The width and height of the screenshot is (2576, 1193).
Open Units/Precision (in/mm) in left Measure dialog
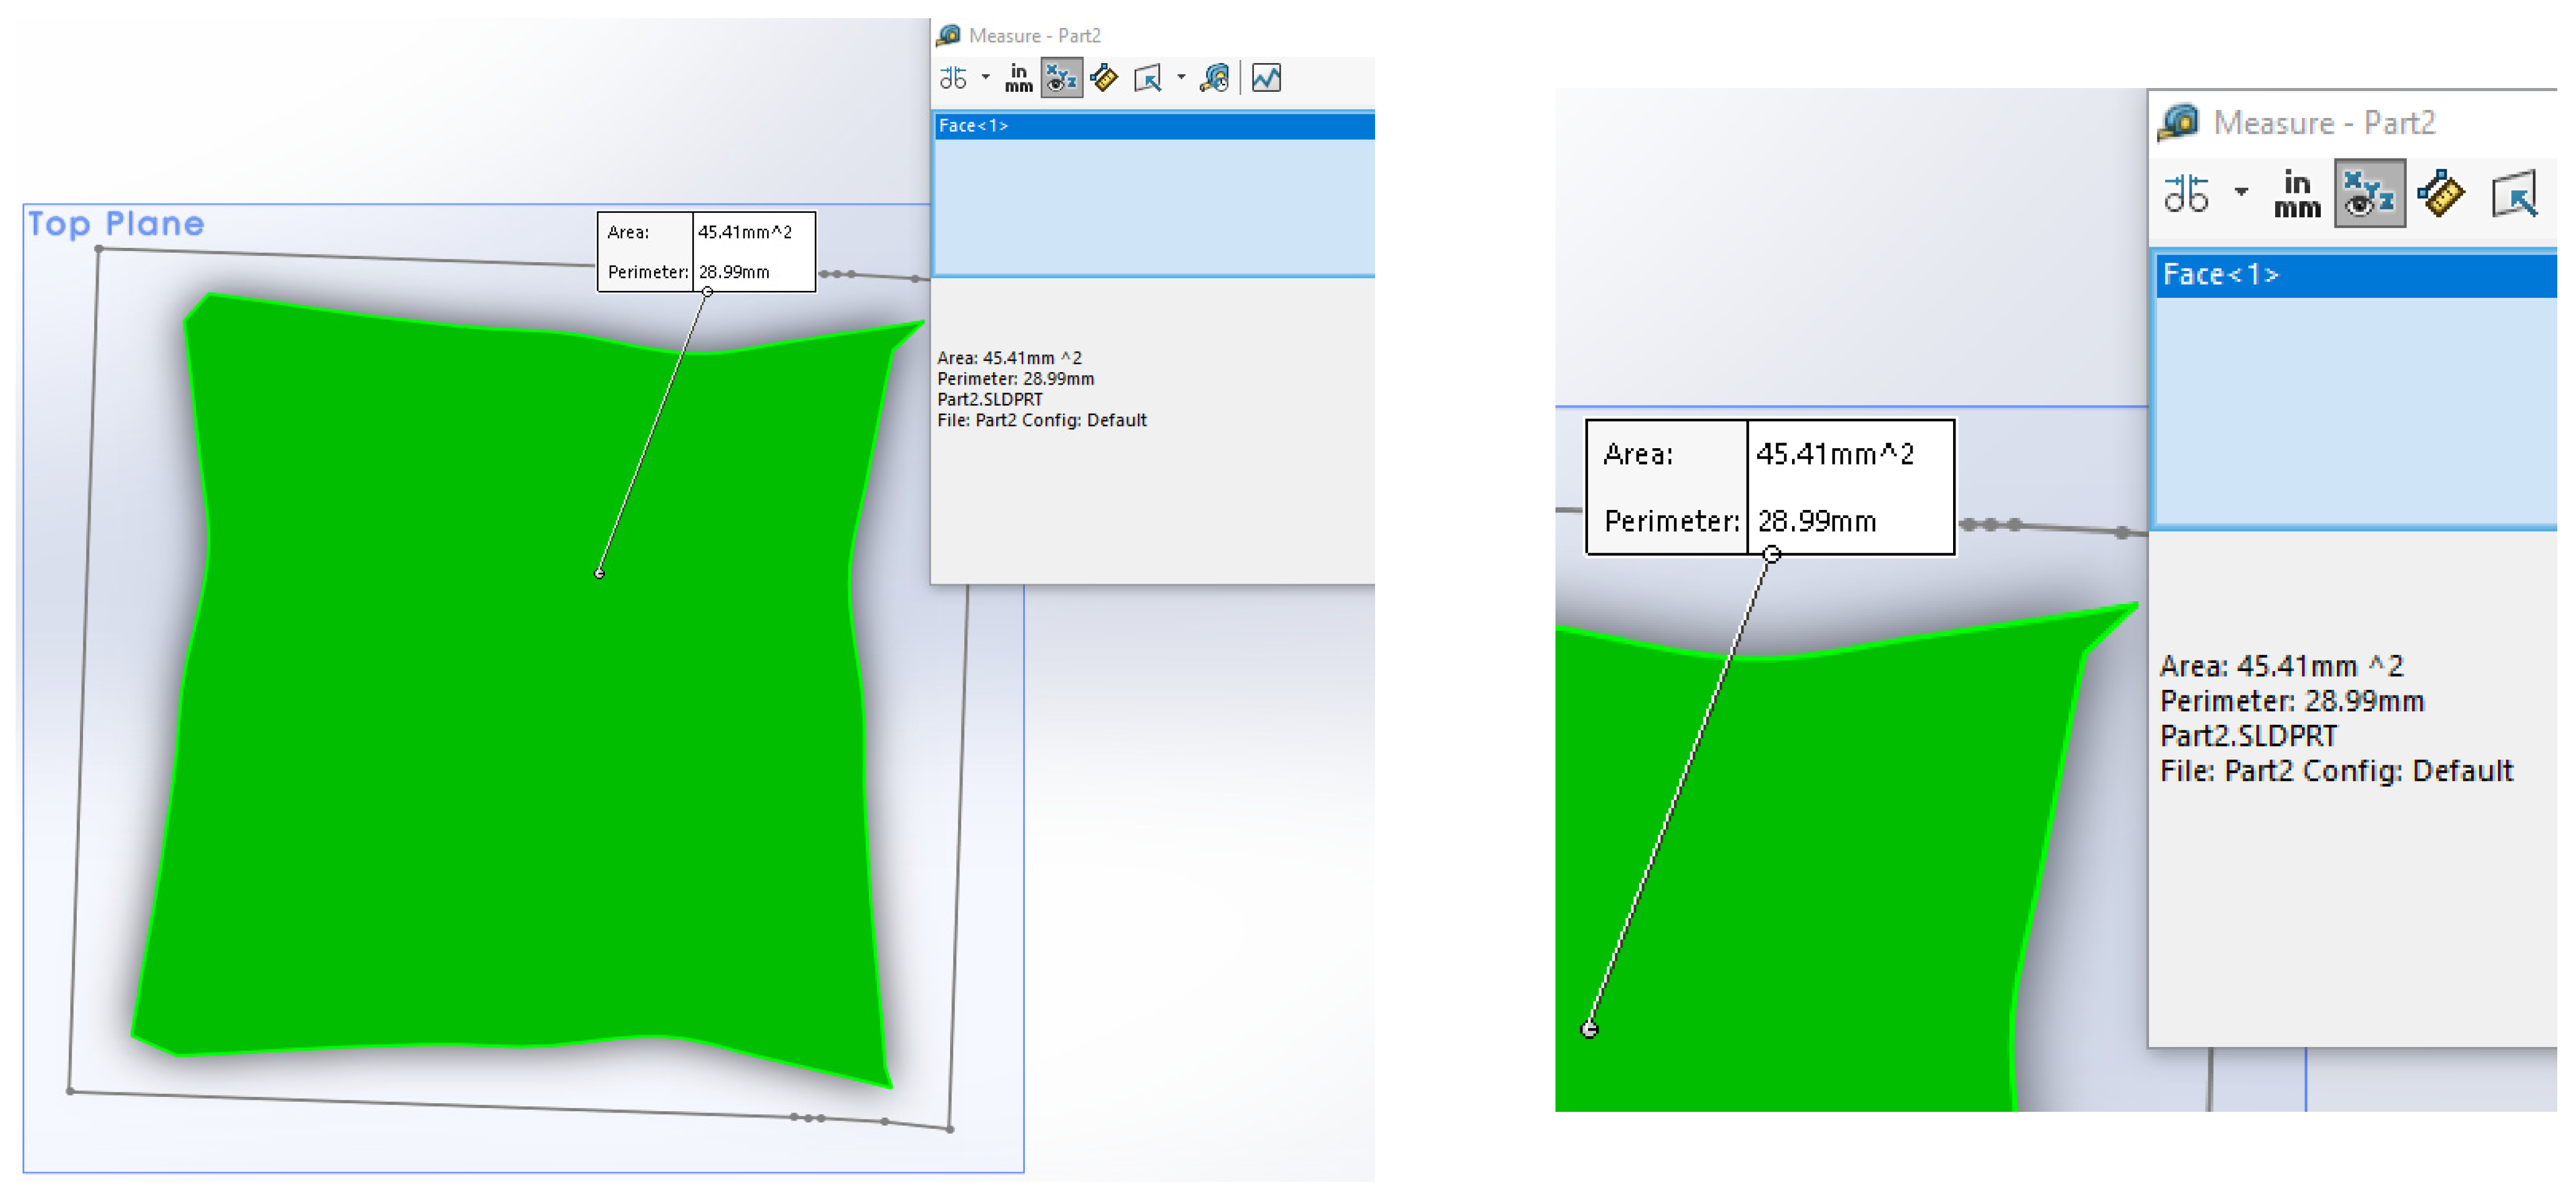pyautogui.click(x=1018, y=78)
